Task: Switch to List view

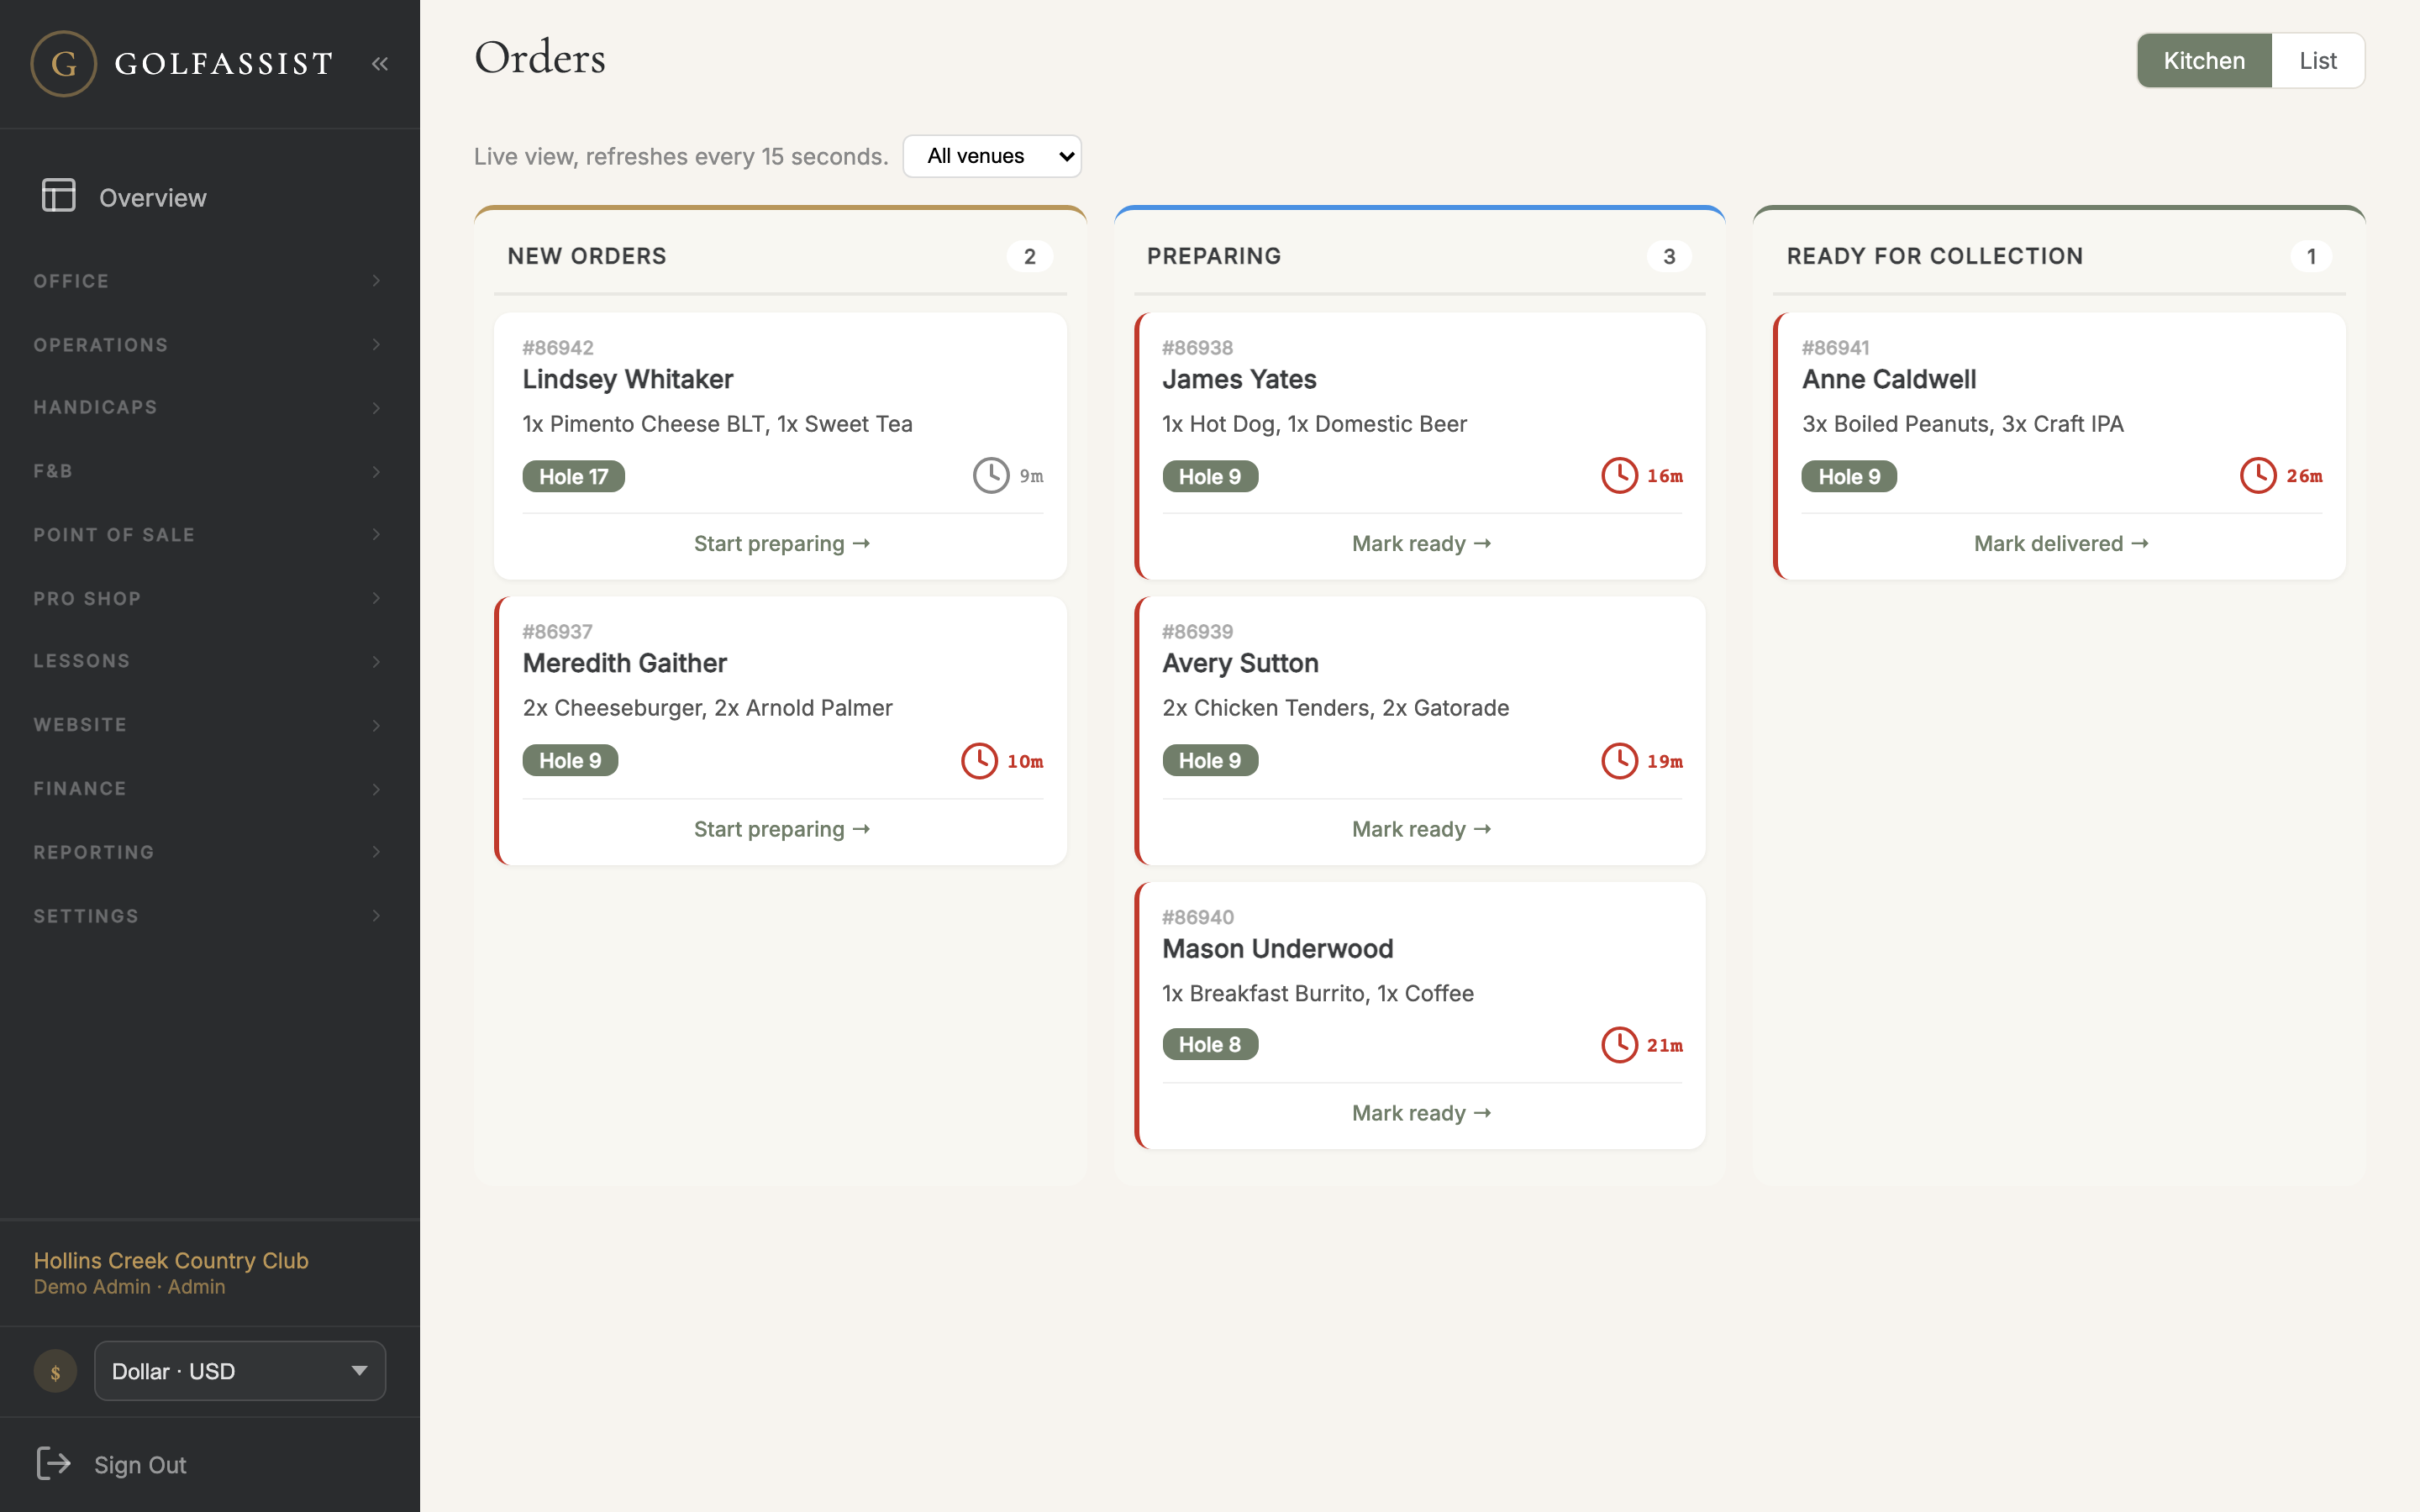Action: pyautogui.click(x=2318, y=61)
